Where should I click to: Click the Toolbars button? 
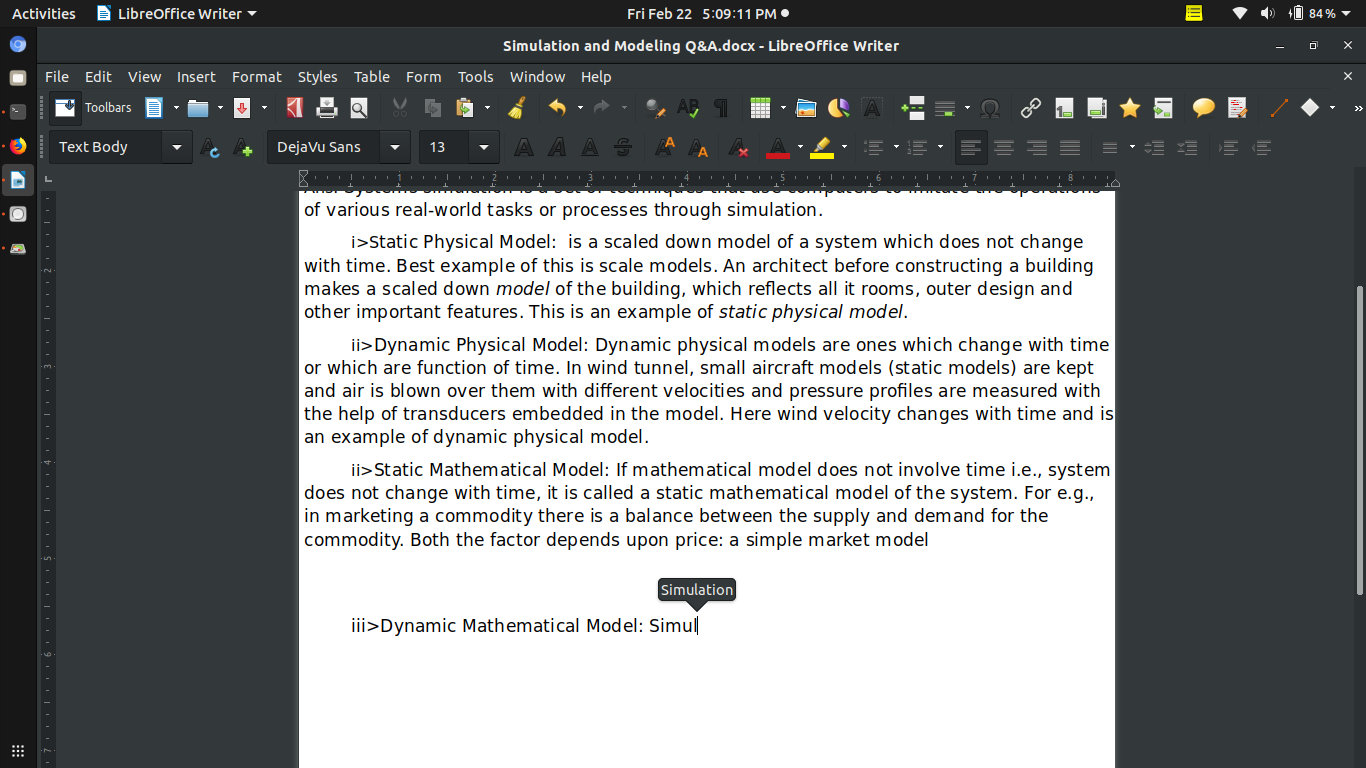(92, 108)
